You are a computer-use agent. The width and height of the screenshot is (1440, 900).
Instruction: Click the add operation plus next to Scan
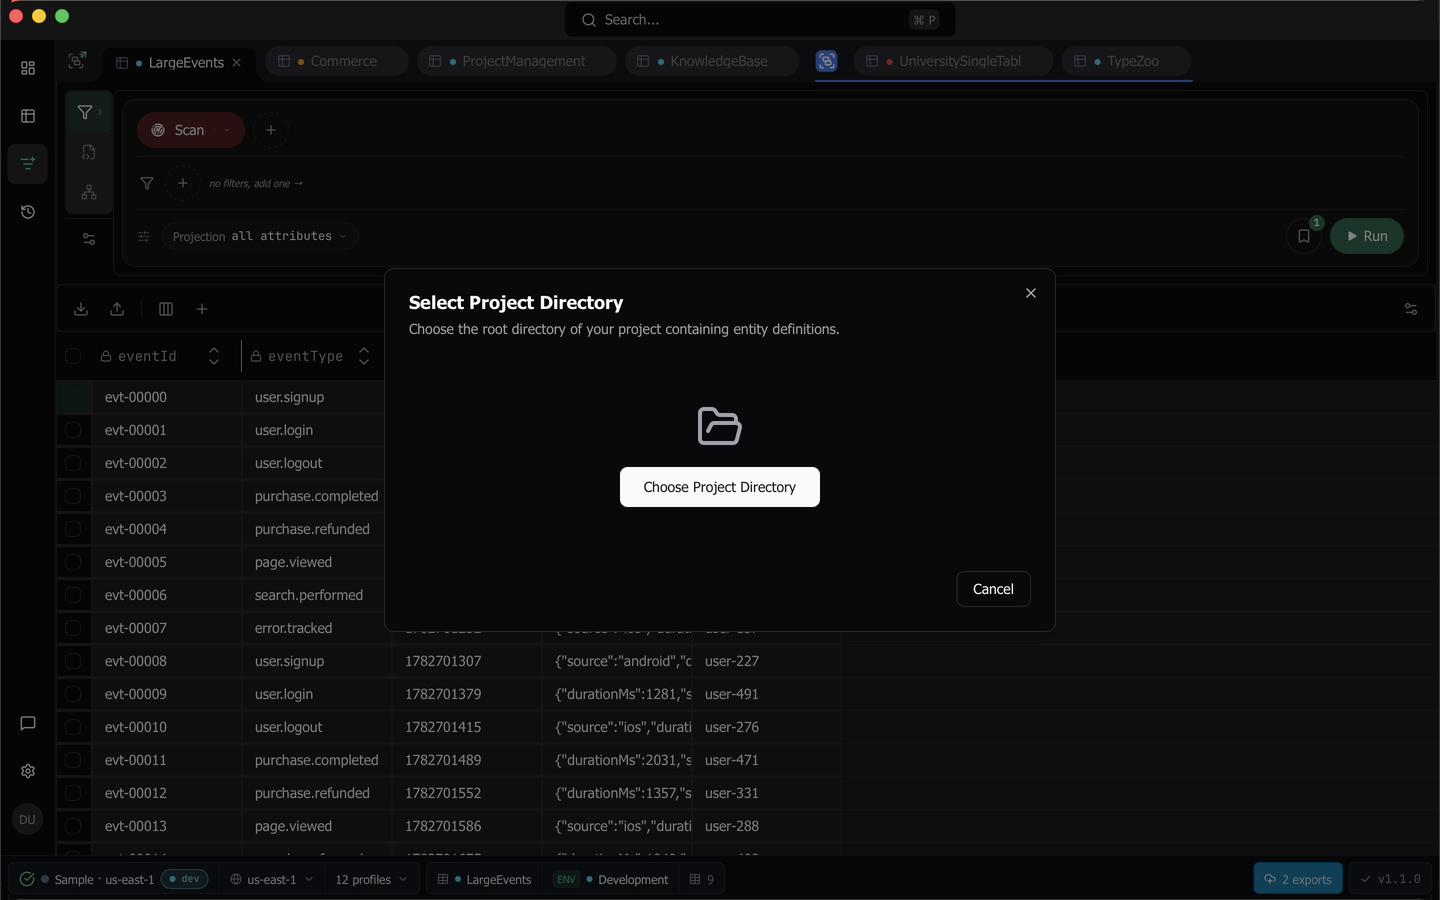click(271, 130)
